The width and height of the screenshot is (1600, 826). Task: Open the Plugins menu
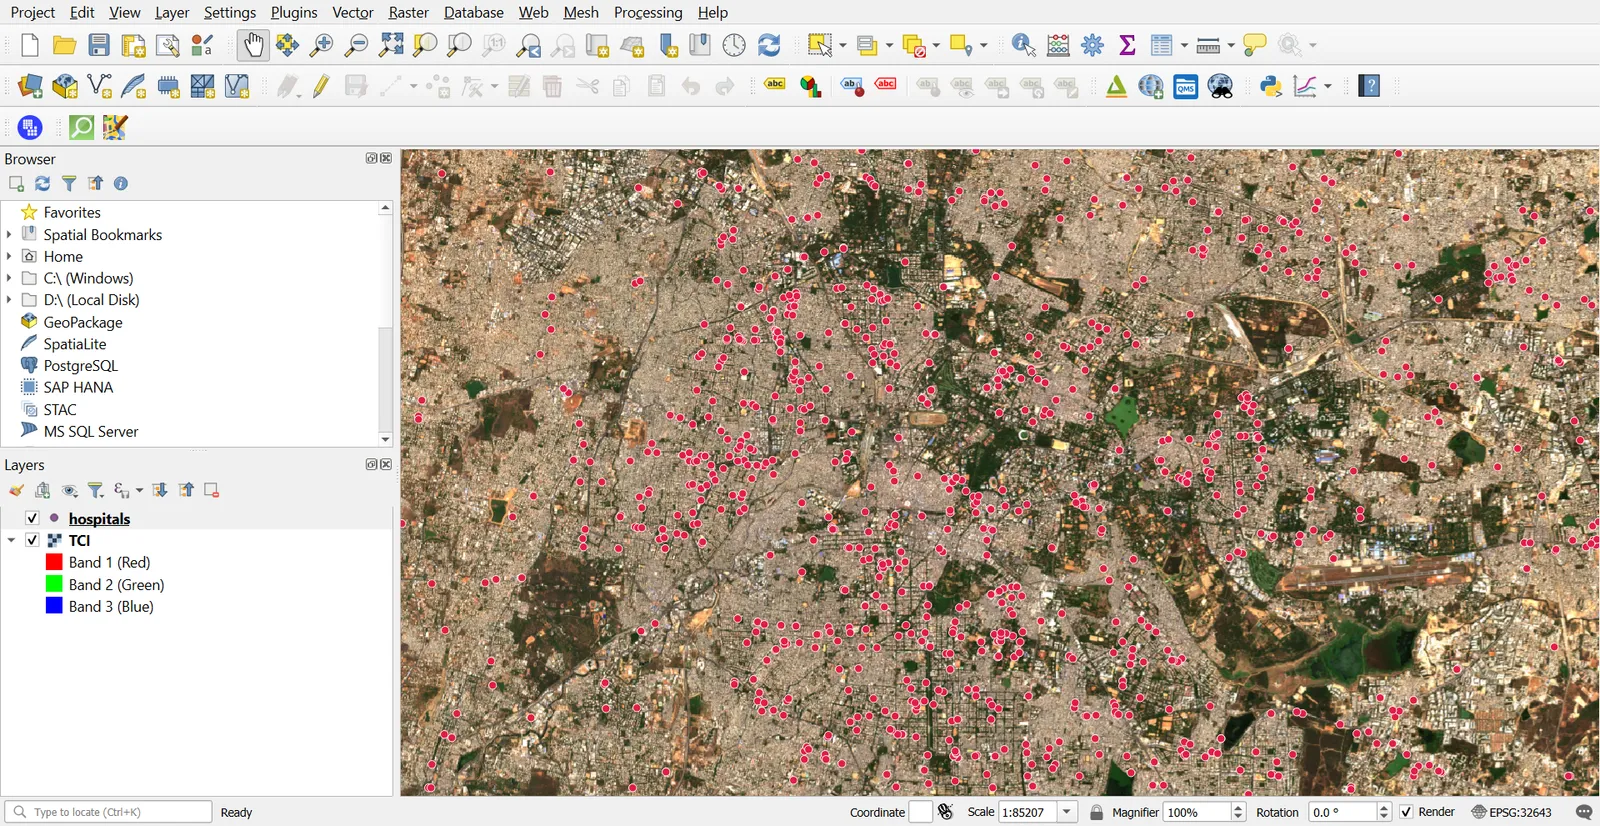coord(294,12)
